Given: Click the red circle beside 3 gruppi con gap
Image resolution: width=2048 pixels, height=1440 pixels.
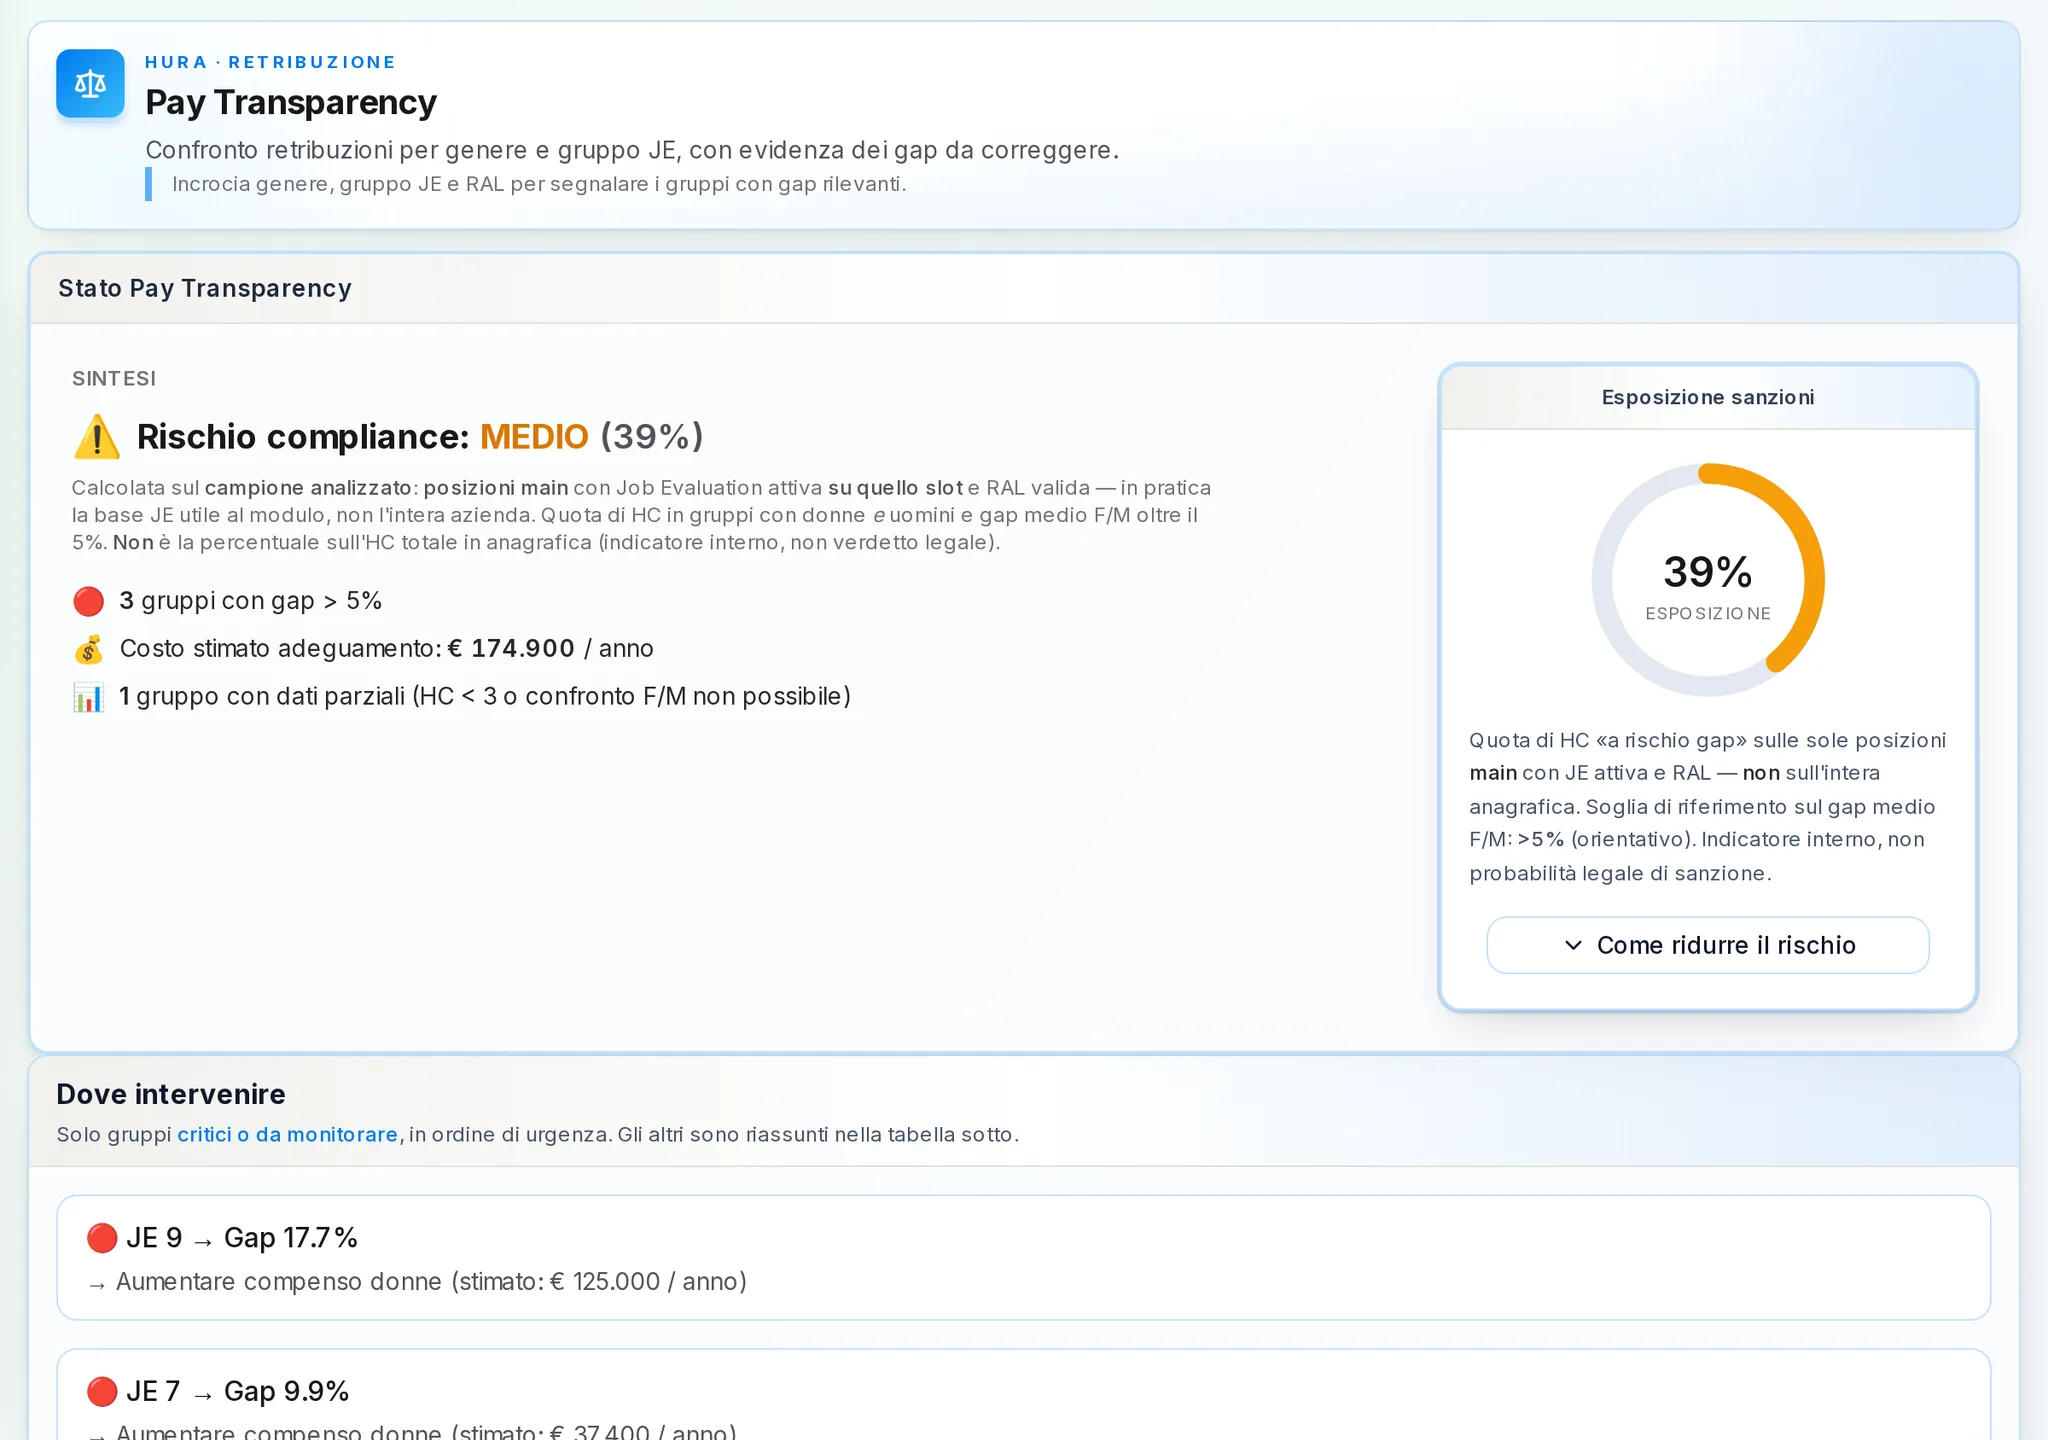Looking at the screenshot, I should 89,601.
